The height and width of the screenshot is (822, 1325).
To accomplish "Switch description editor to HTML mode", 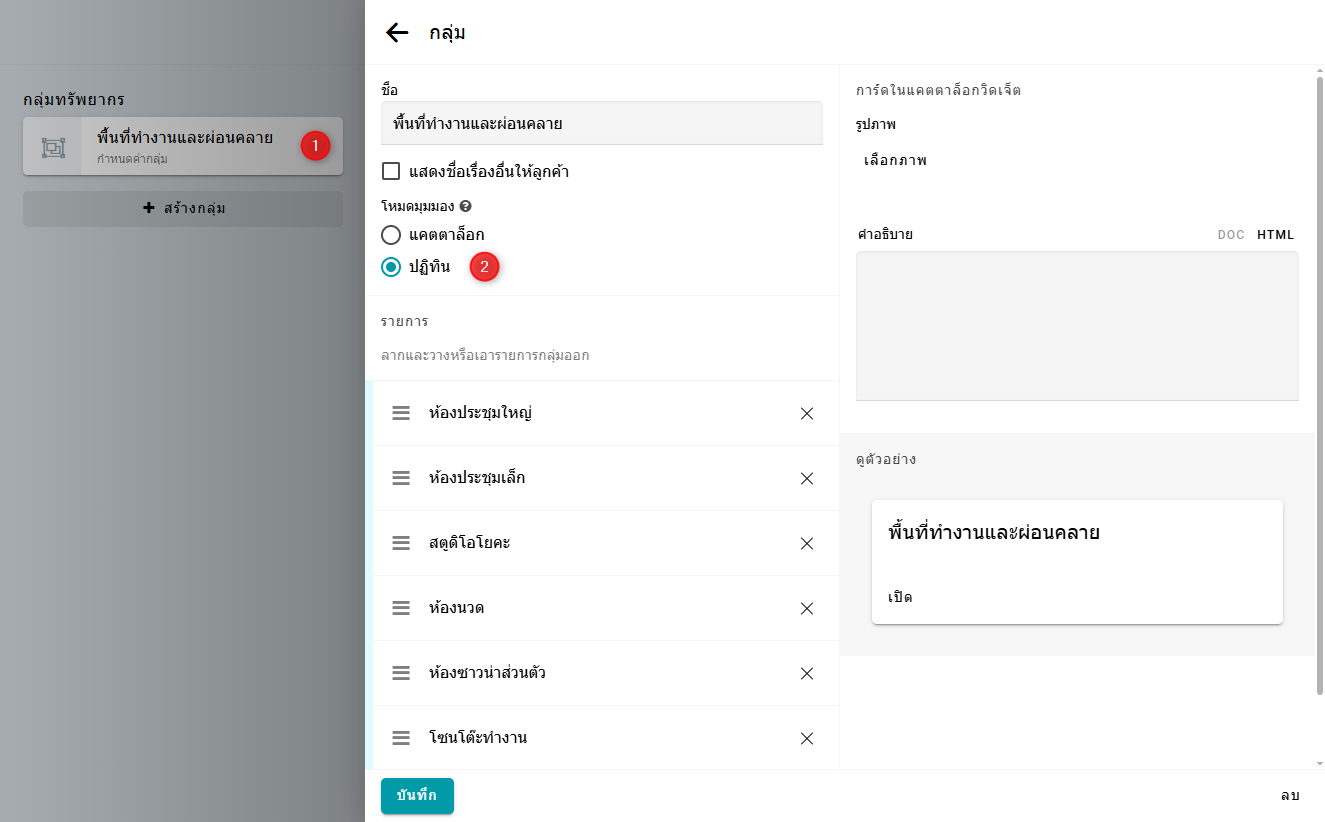I will (x=1275, y=235).
